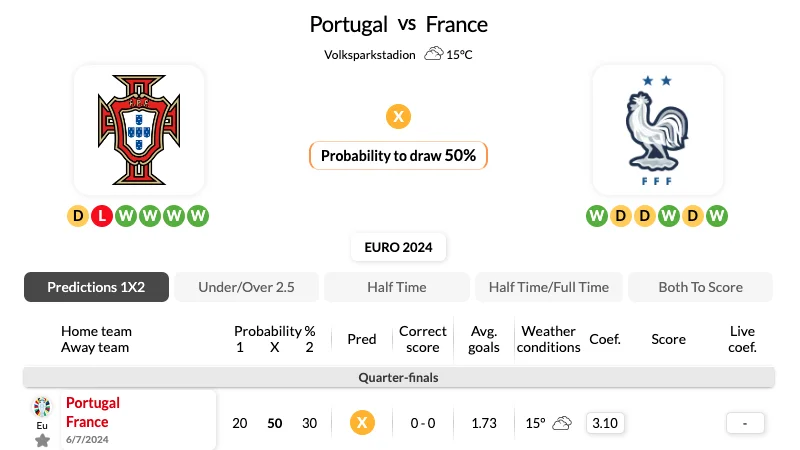Click the Portugal team crest logo
The height and width of the screenshot is (450, 800).
(x=139, y=130)
